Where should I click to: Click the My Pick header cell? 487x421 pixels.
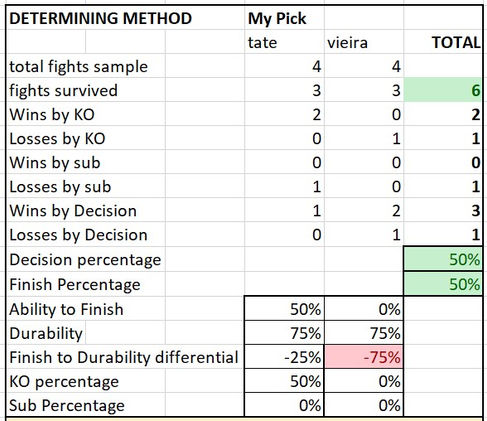click(x=284, y=18)
